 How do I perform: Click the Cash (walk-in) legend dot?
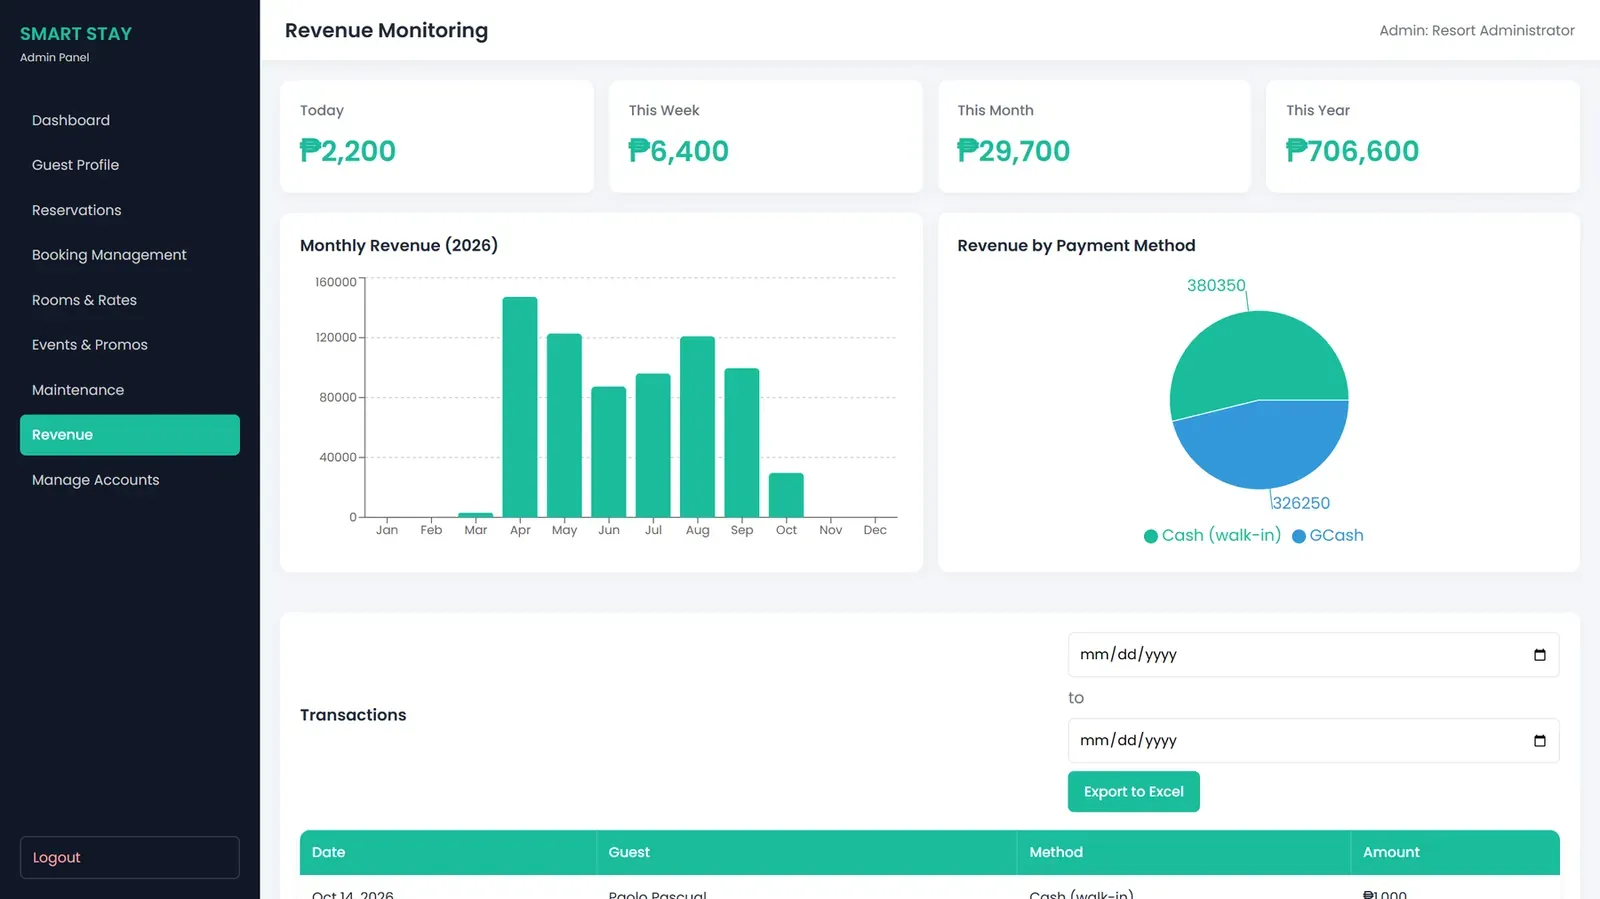[1151, 536]
